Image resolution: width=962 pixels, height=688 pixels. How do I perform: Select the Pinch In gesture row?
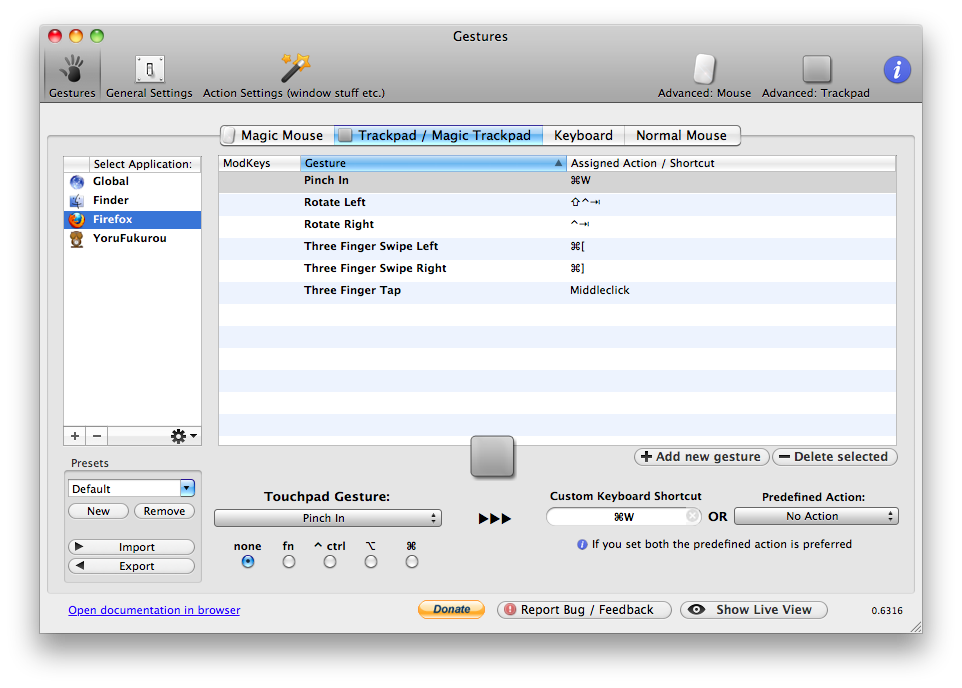click(557, 180)
